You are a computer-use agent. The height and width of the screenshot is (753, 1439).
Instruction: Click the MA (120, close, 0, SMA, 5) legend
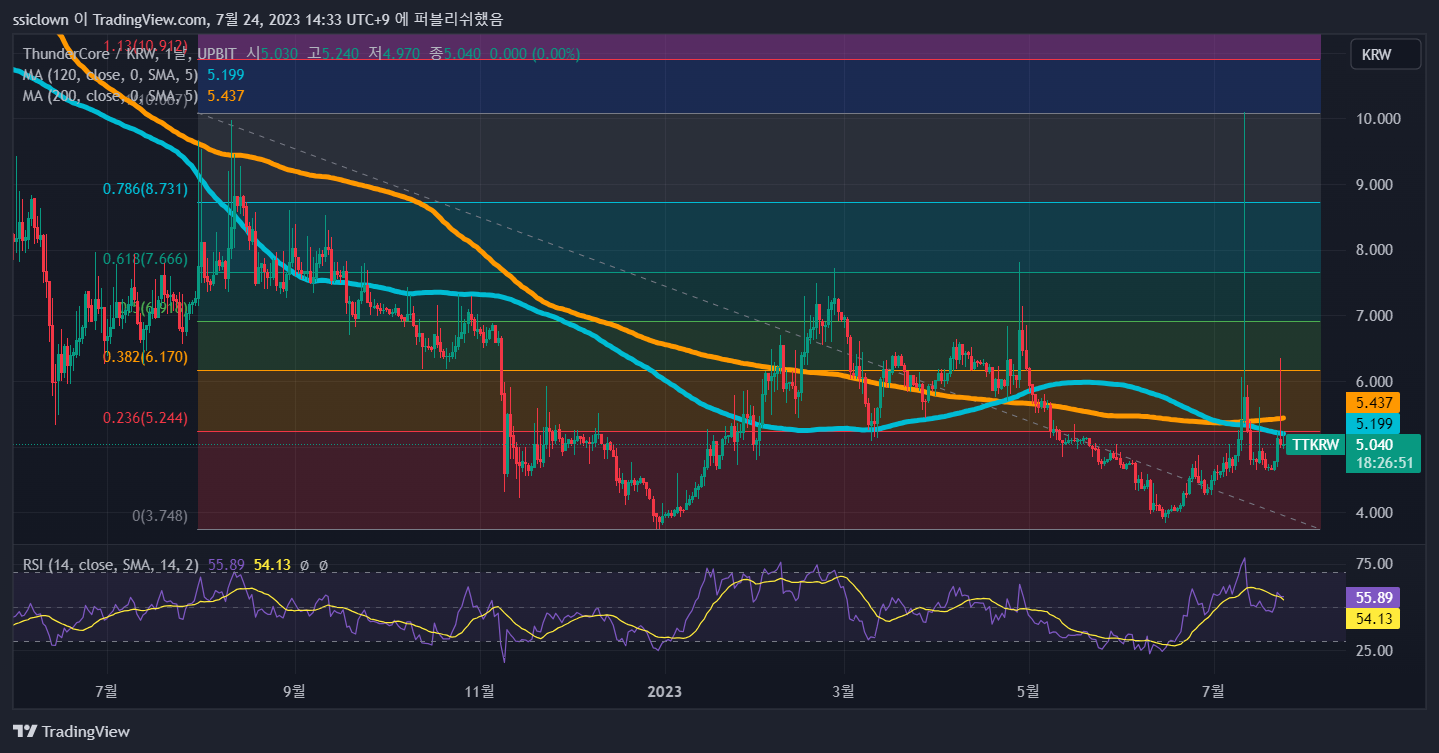pyautogui.click(x=113, y=74)
